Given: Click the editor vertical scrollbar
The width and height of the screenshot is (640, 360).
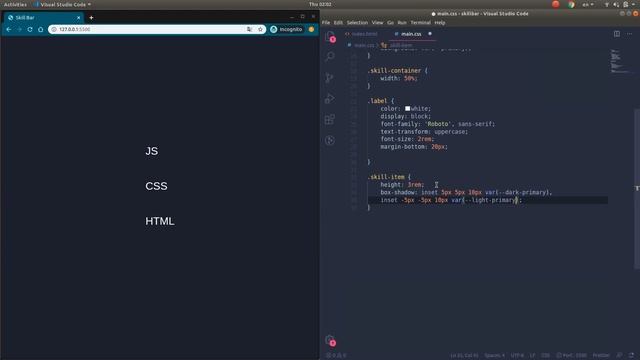Looking at the screenshot, I should point(637,189).
